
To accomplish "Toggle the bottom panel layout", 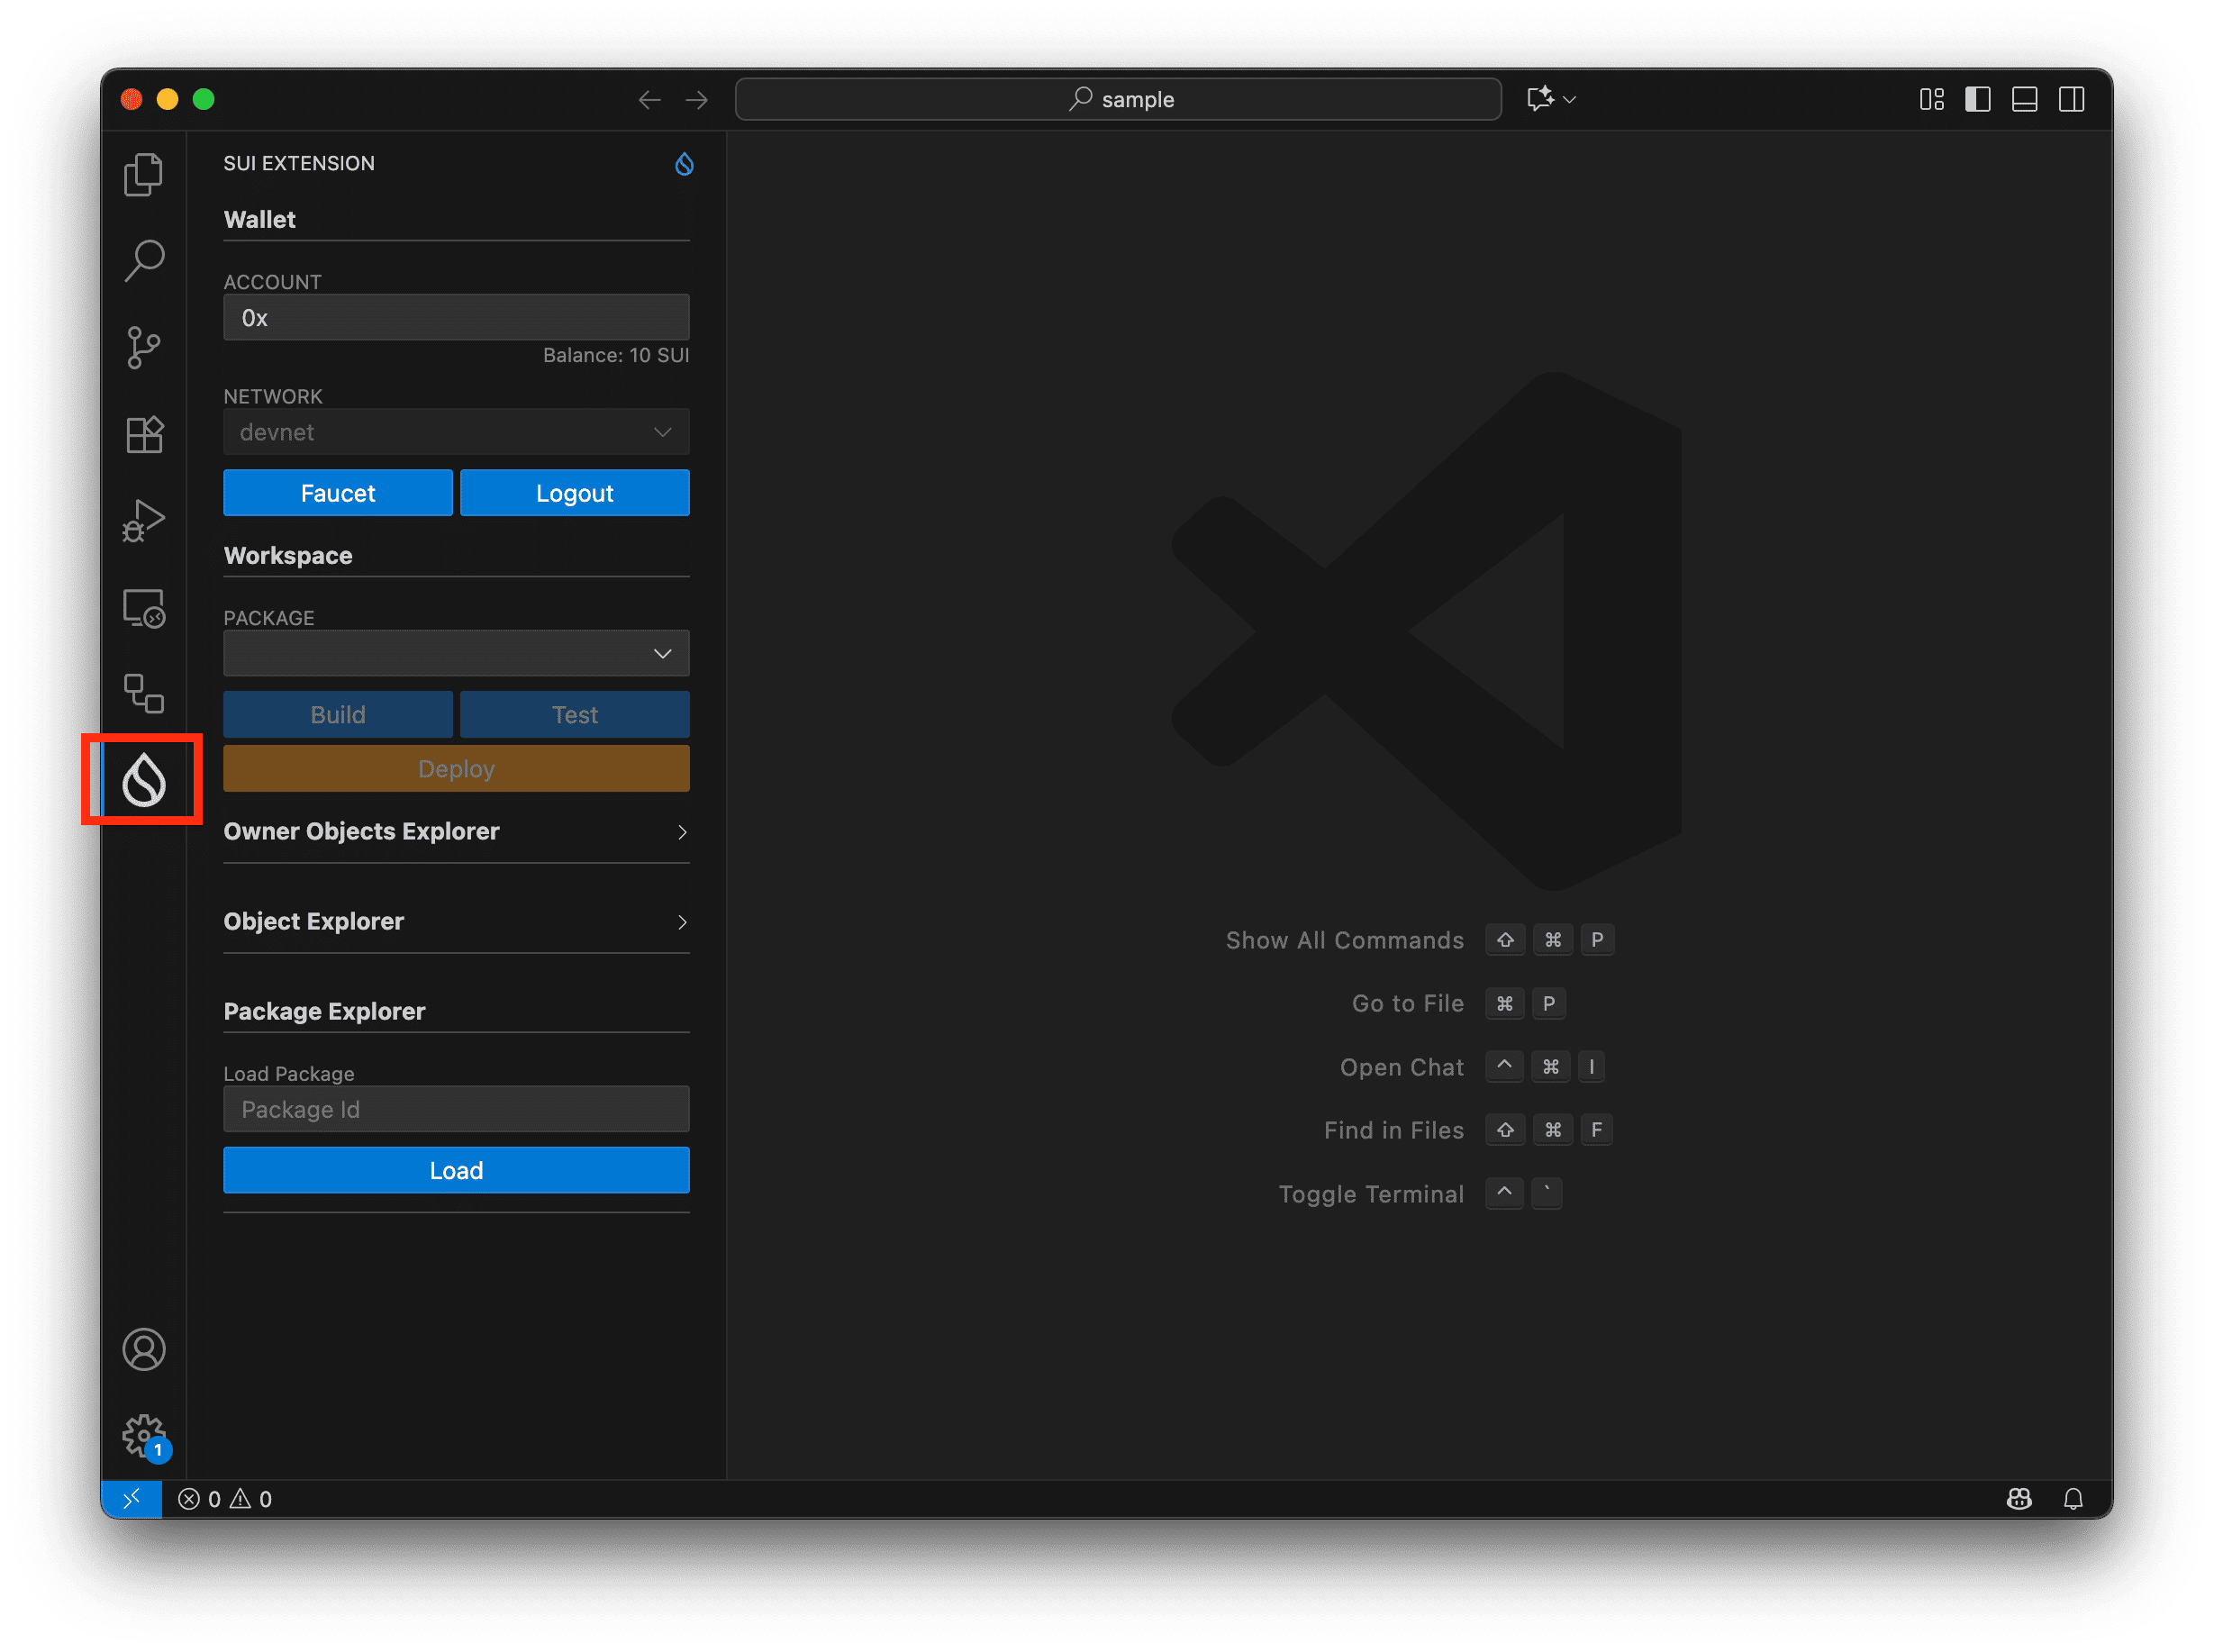I will coord(2024,99).
